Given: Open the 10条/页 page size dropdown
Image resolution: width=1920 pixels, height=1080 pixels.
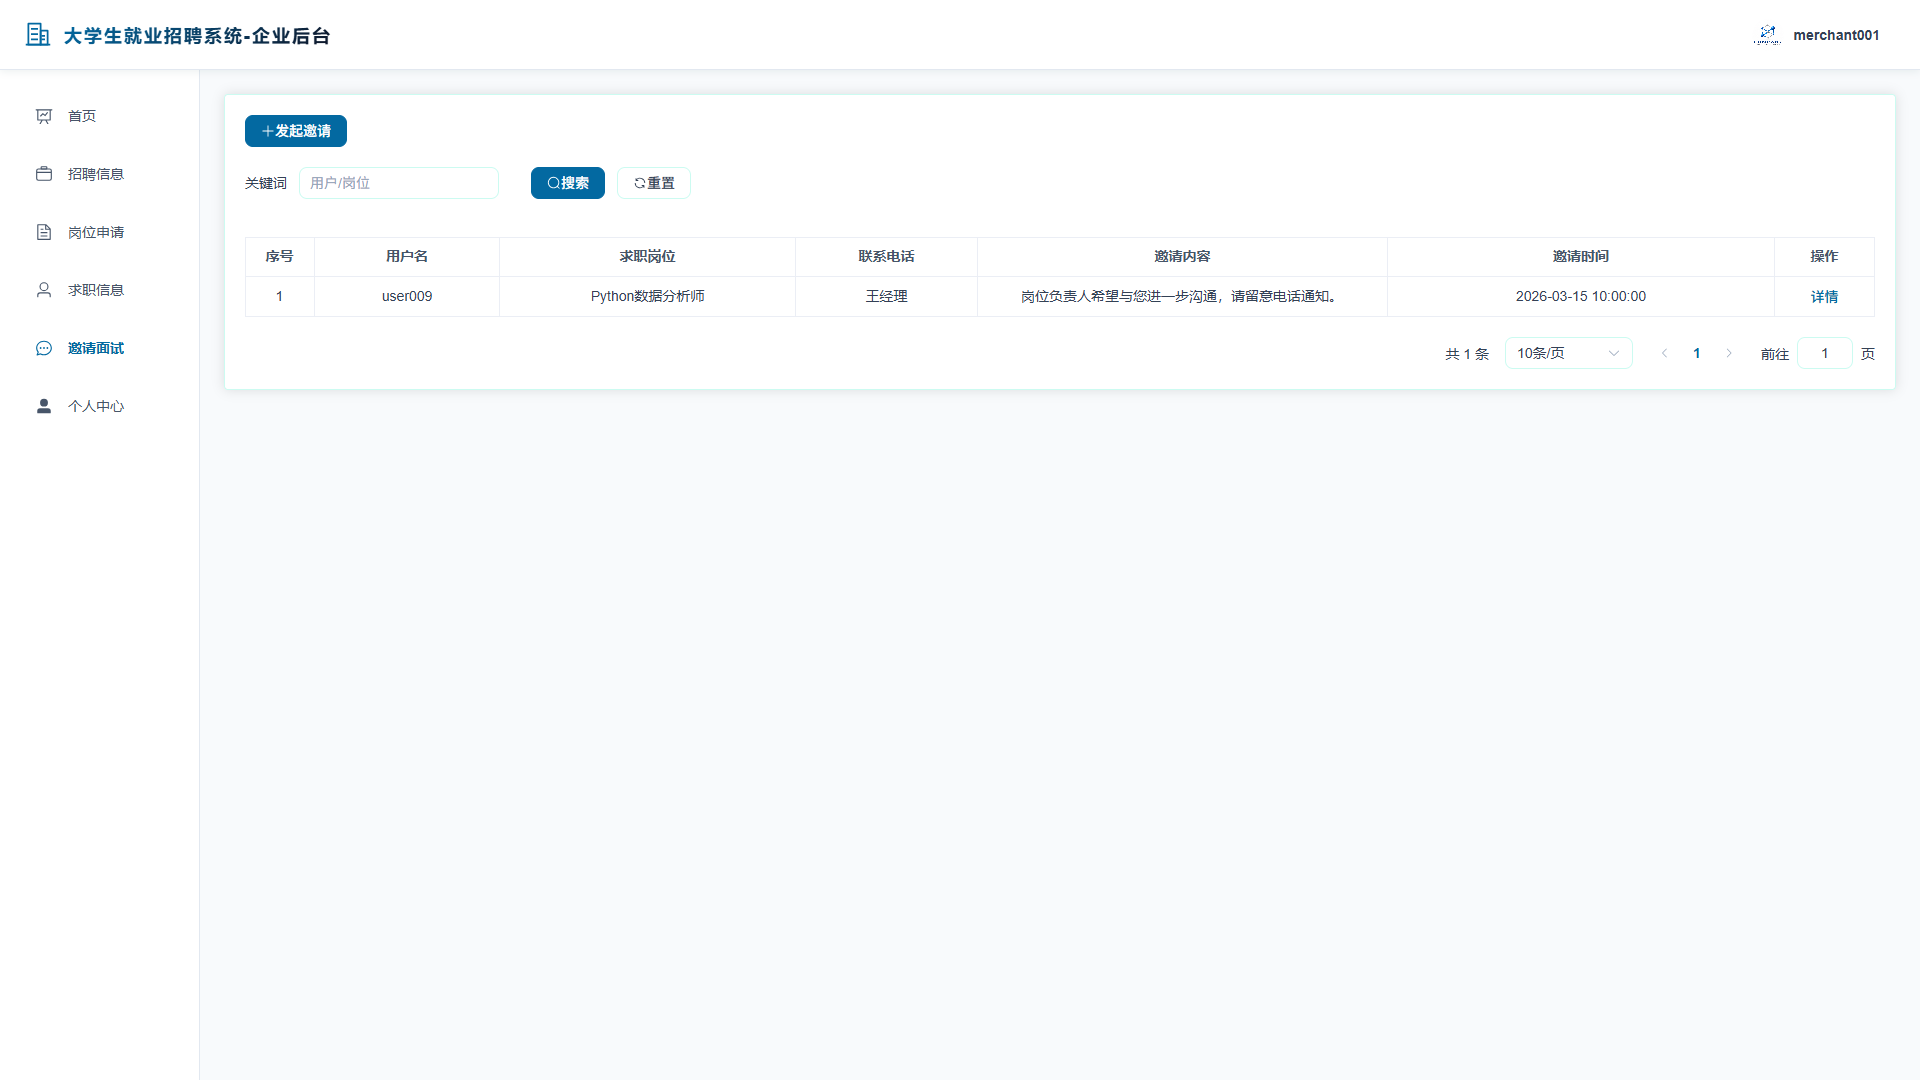Looking at the screenshot, I should click(x=1568, y=353).
